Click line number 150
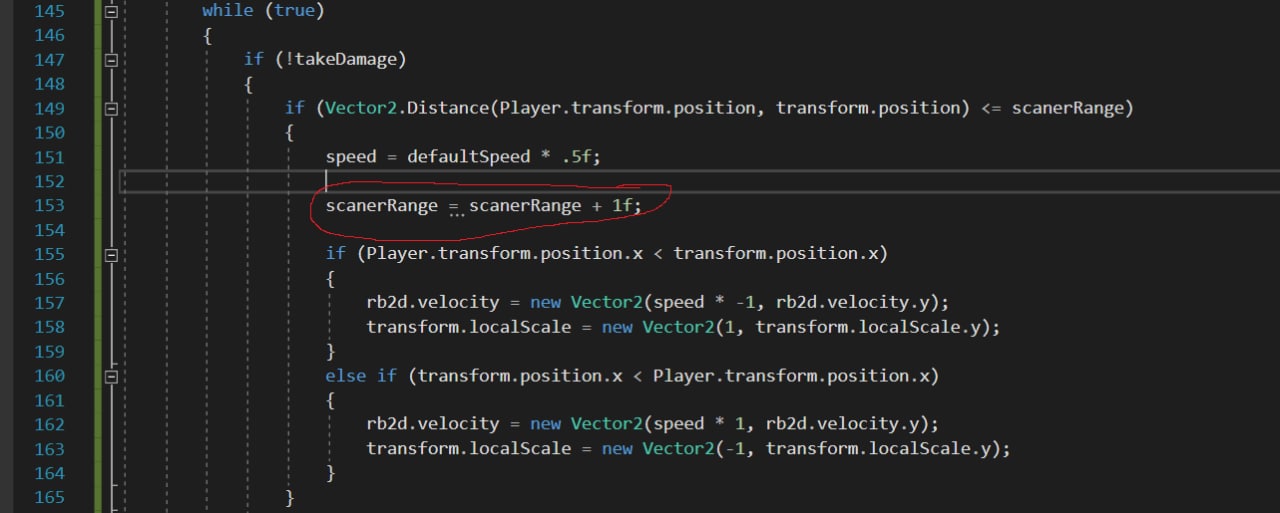Viewport: 1280px width, 513px height. [x=48, y=132]
